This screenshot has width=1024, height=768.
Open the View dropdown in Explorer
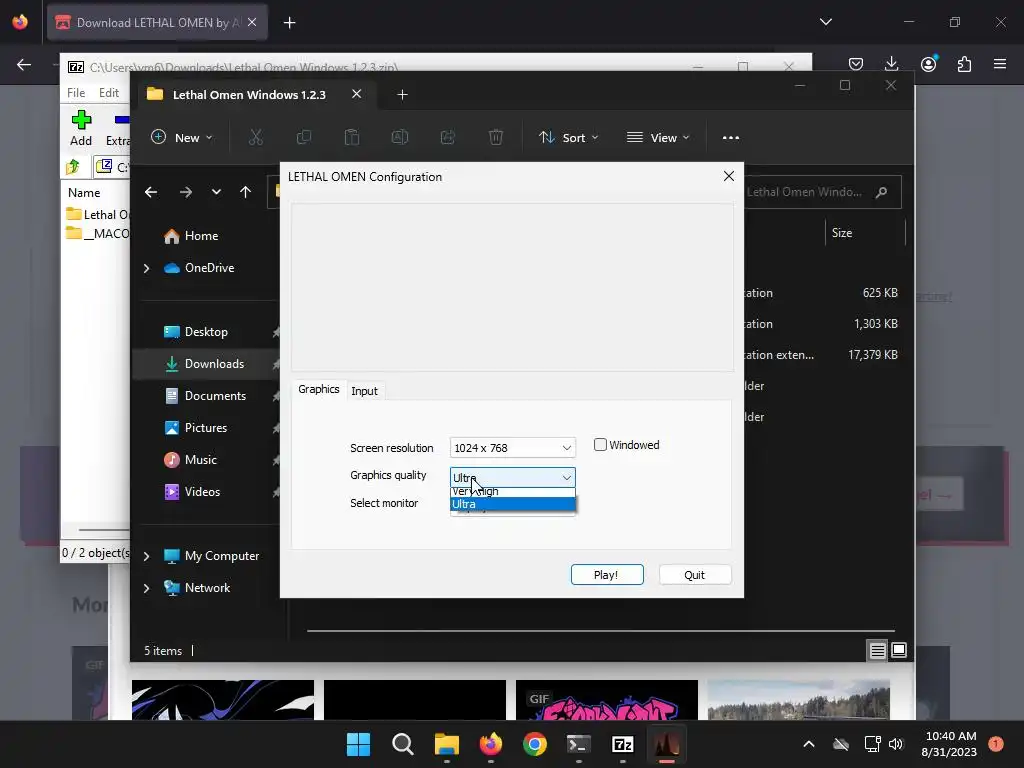[x=658, y=137]
